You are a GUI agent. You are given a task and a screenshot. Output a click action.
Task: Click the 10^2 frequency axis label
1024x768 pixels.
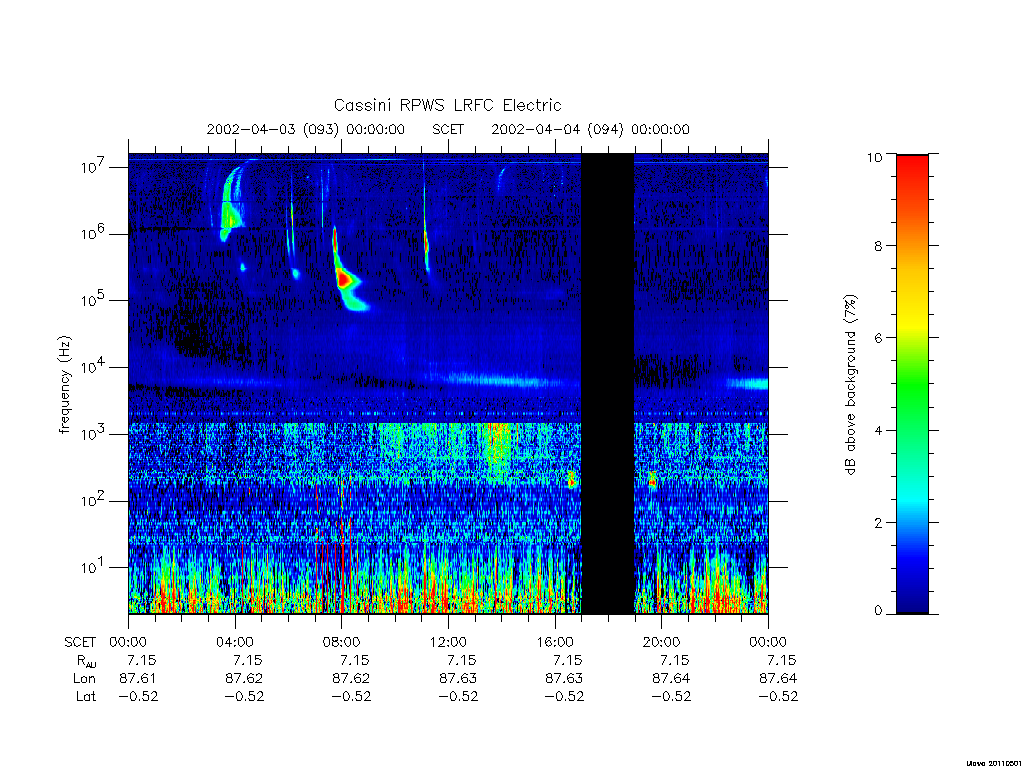95,500
